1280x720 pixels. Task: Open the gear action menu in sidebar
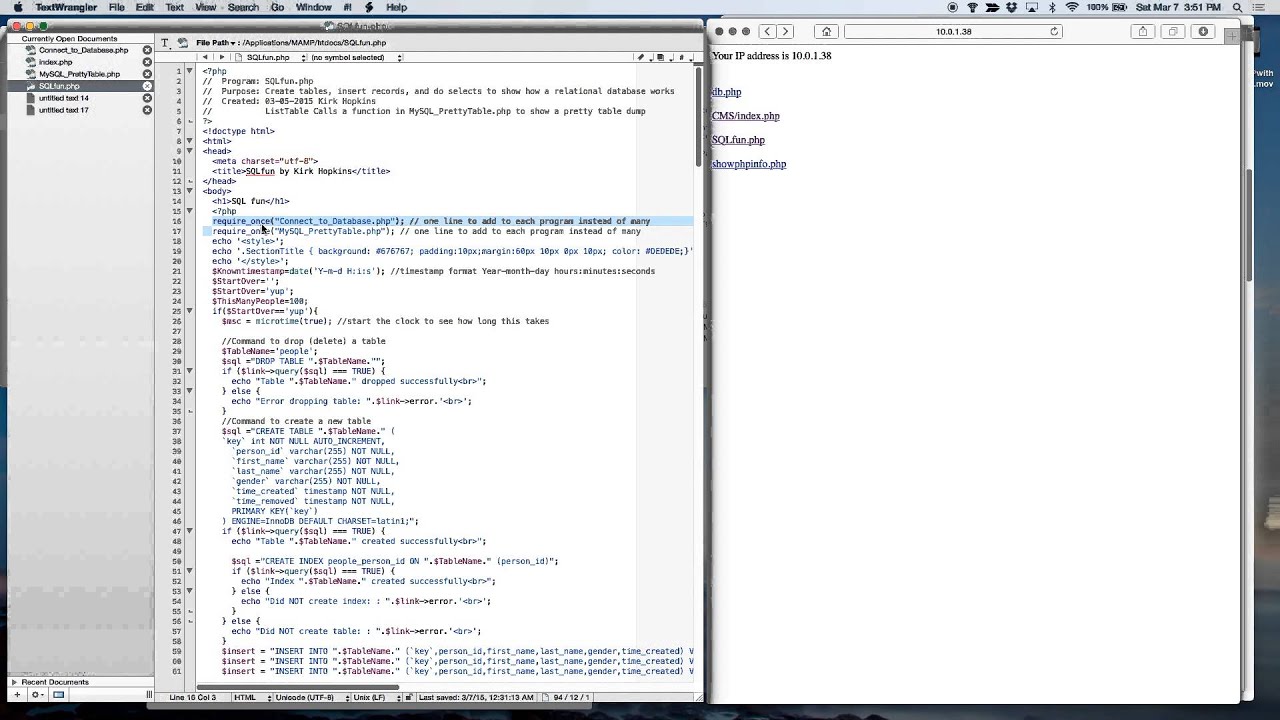(x=37, y=694)
